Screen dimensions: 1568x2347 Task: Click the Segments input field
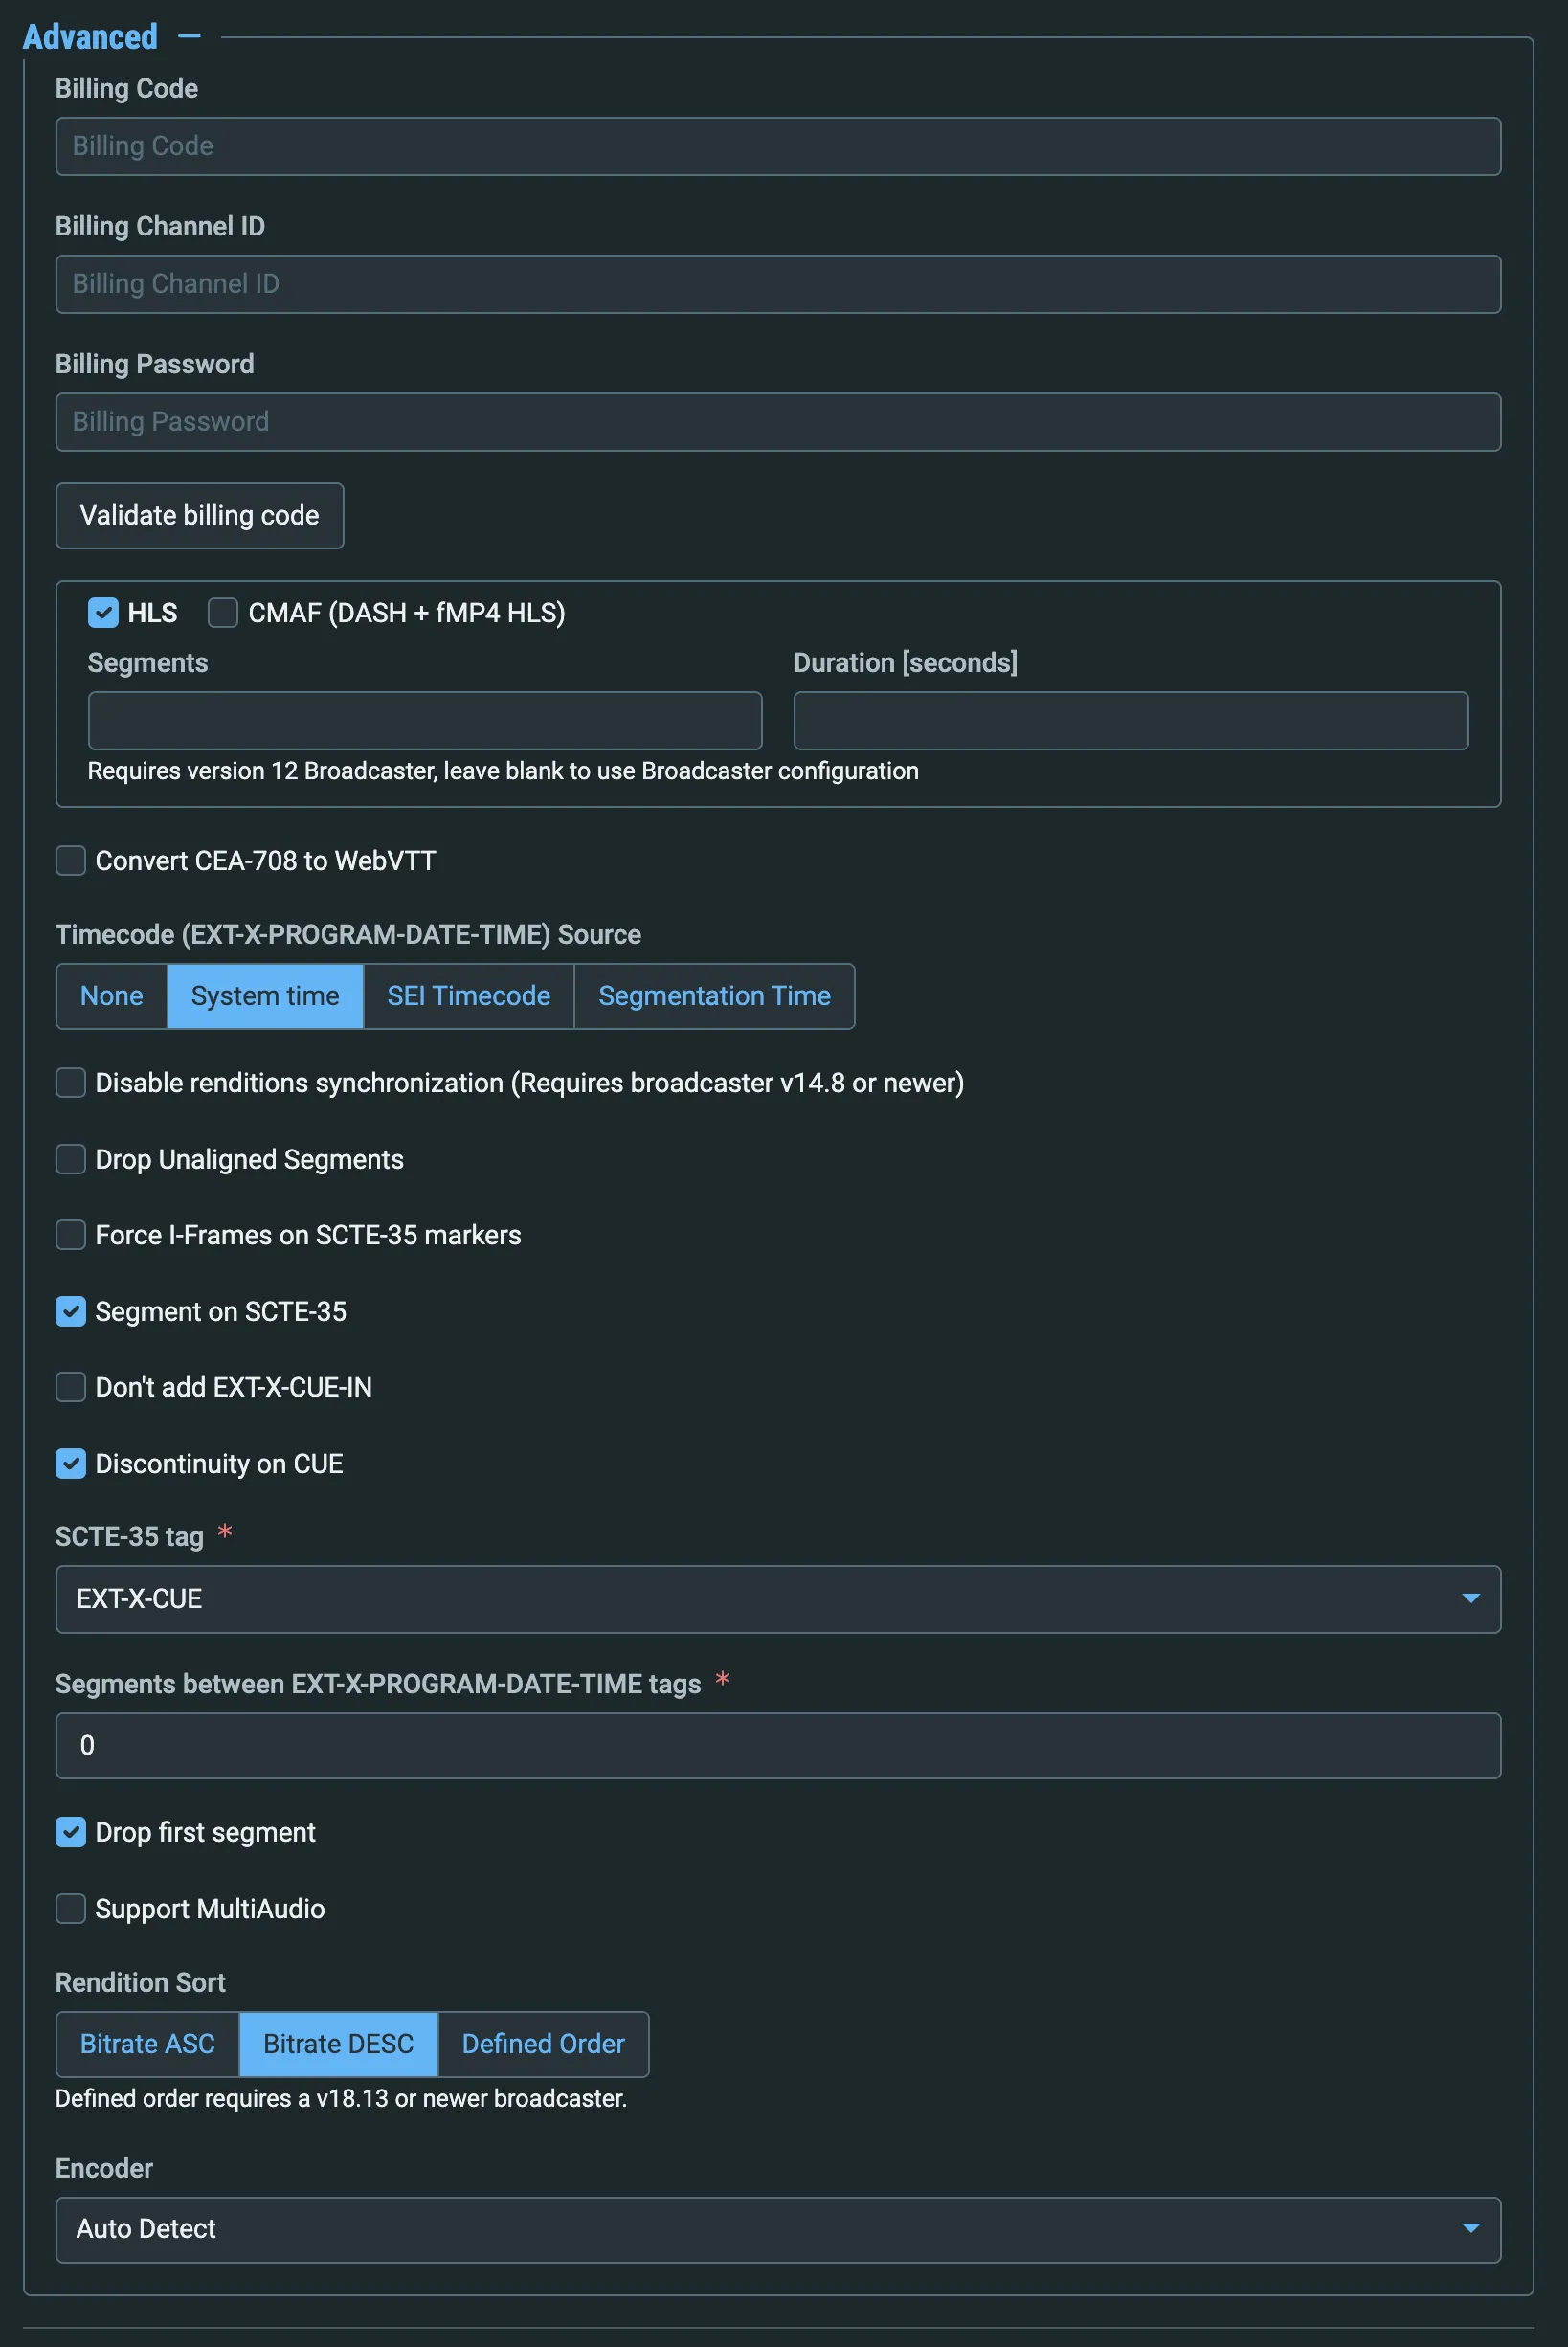425,721
